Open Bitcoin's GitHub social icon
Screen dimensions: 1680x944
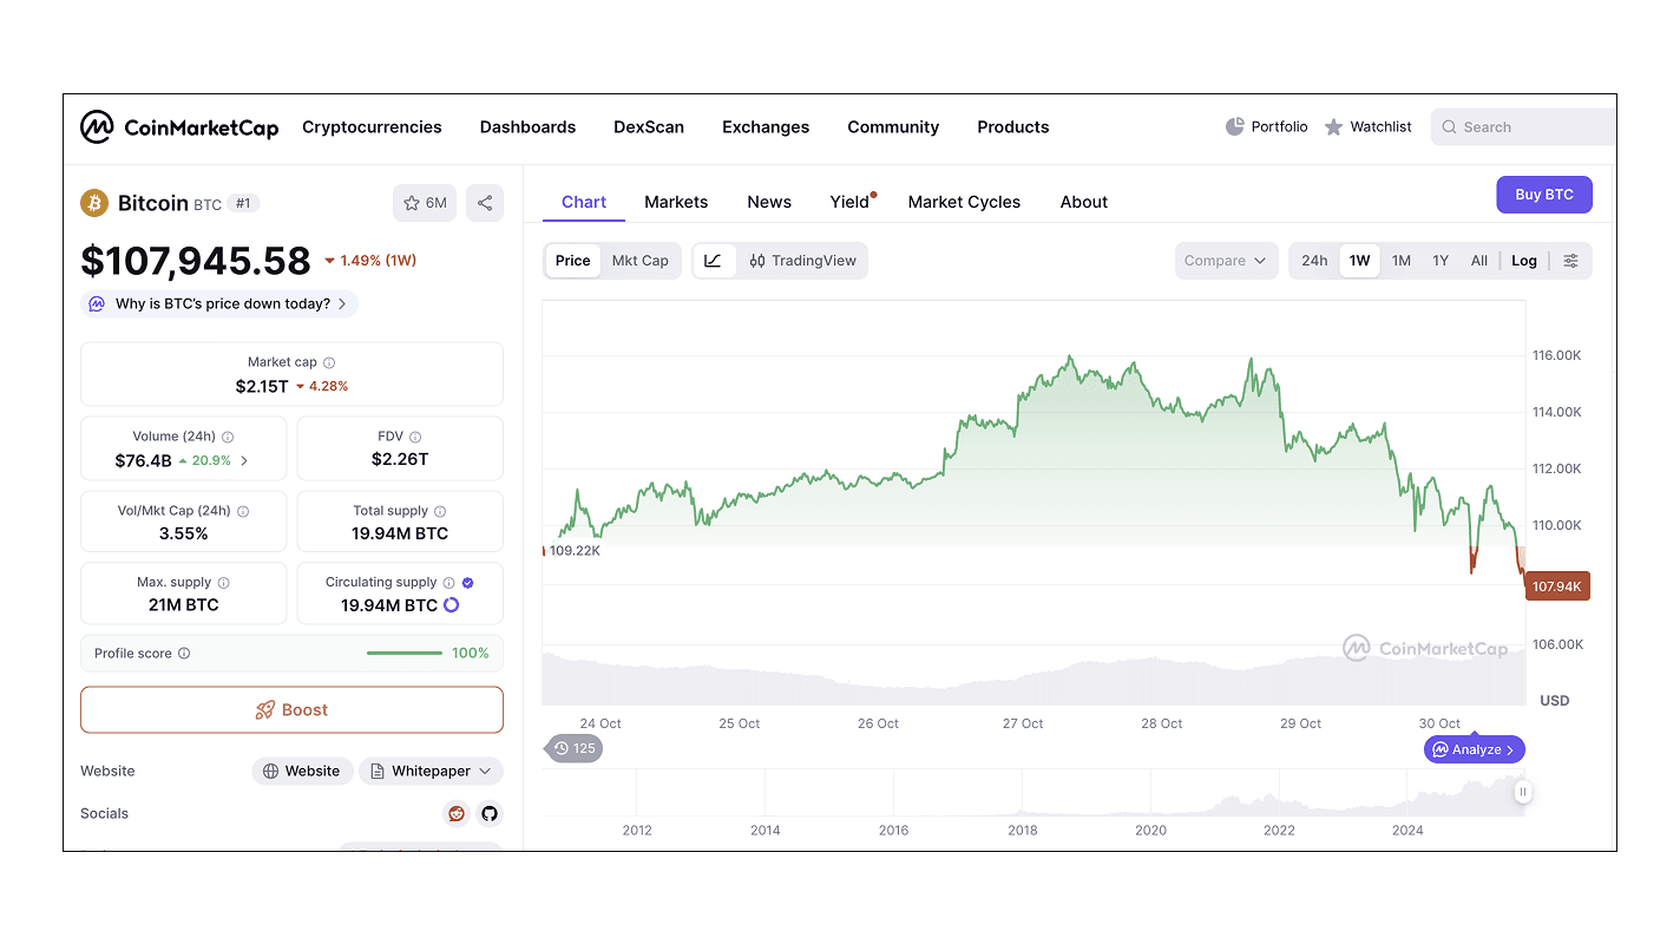click(x=490, y=814)
